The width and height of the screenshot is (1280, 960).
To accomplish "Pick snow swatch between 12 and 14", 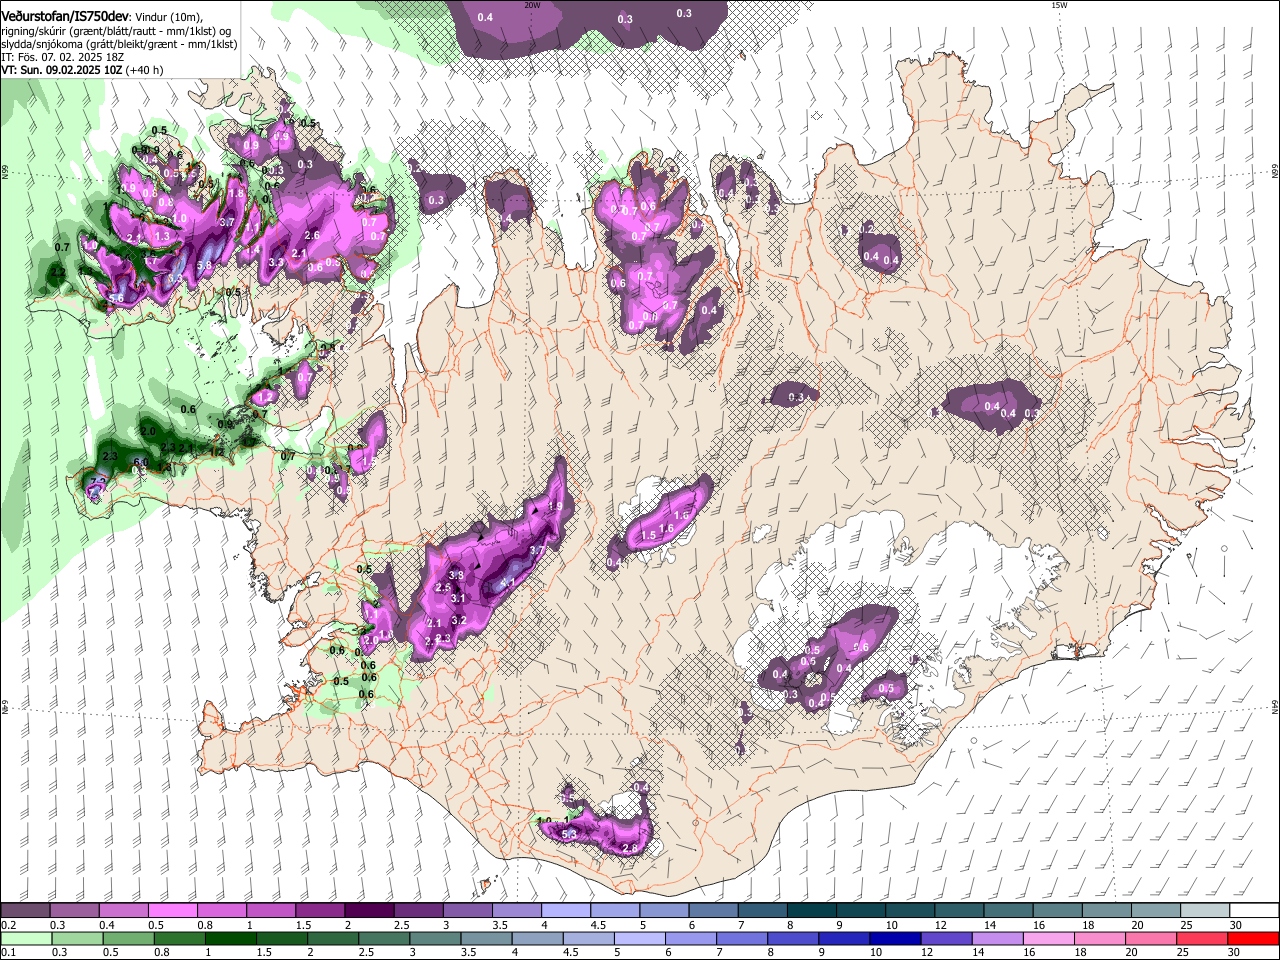I will (959, 911).
